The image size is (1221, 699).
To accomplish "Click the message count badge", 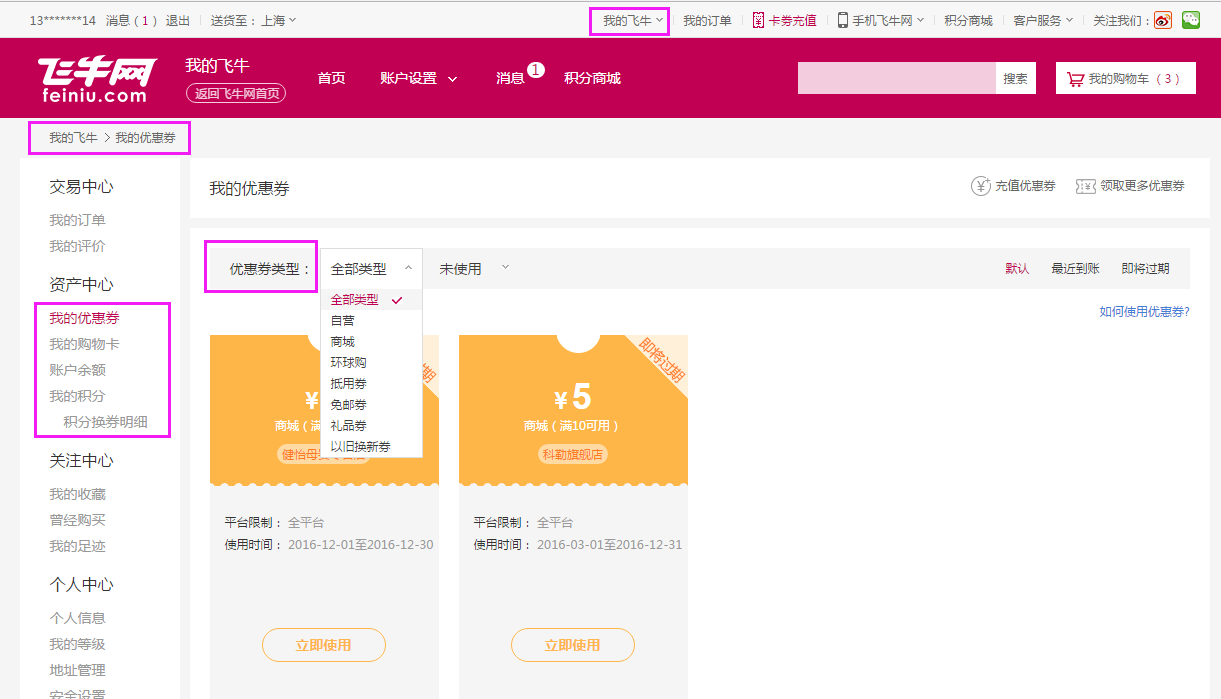I will coord(535,70).
